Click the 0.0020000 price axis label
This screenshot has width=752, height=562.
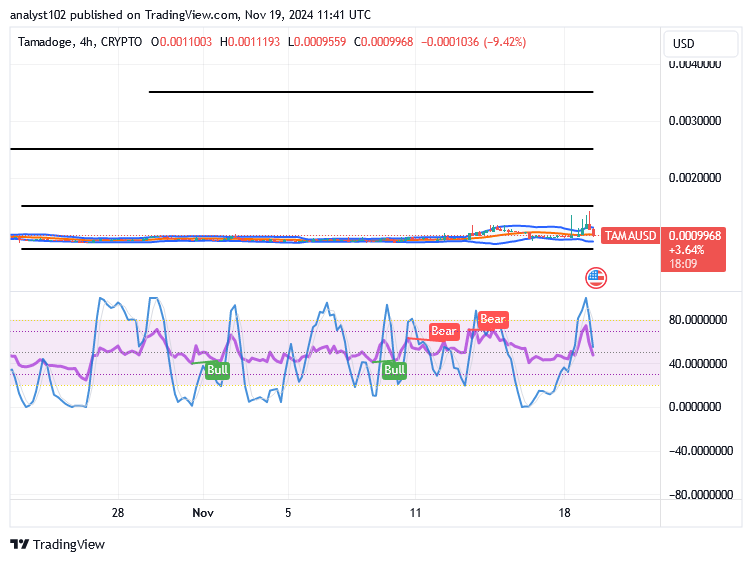coord(695,178)
